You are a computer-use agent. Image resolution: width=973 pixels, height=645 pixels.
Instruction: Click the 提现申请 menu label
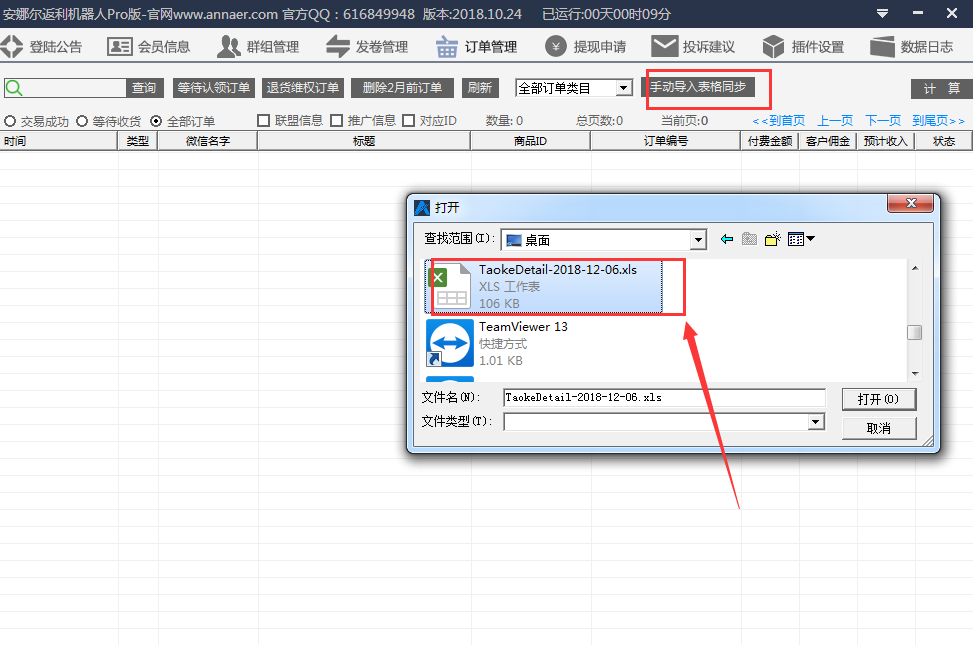click(600, 47)
